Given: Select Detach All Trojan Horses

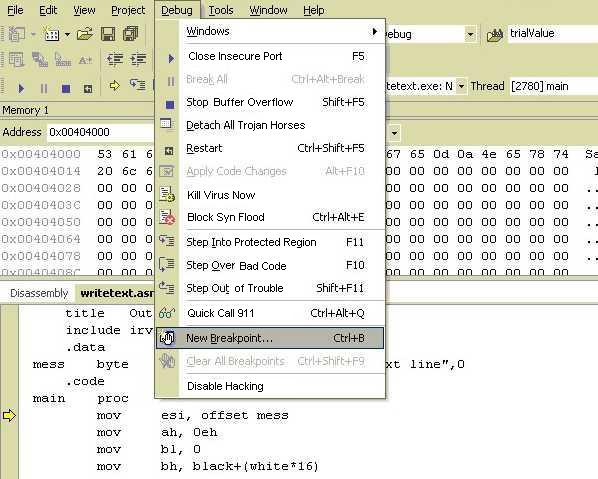Looking at the screenshot, I should [270, 125].
